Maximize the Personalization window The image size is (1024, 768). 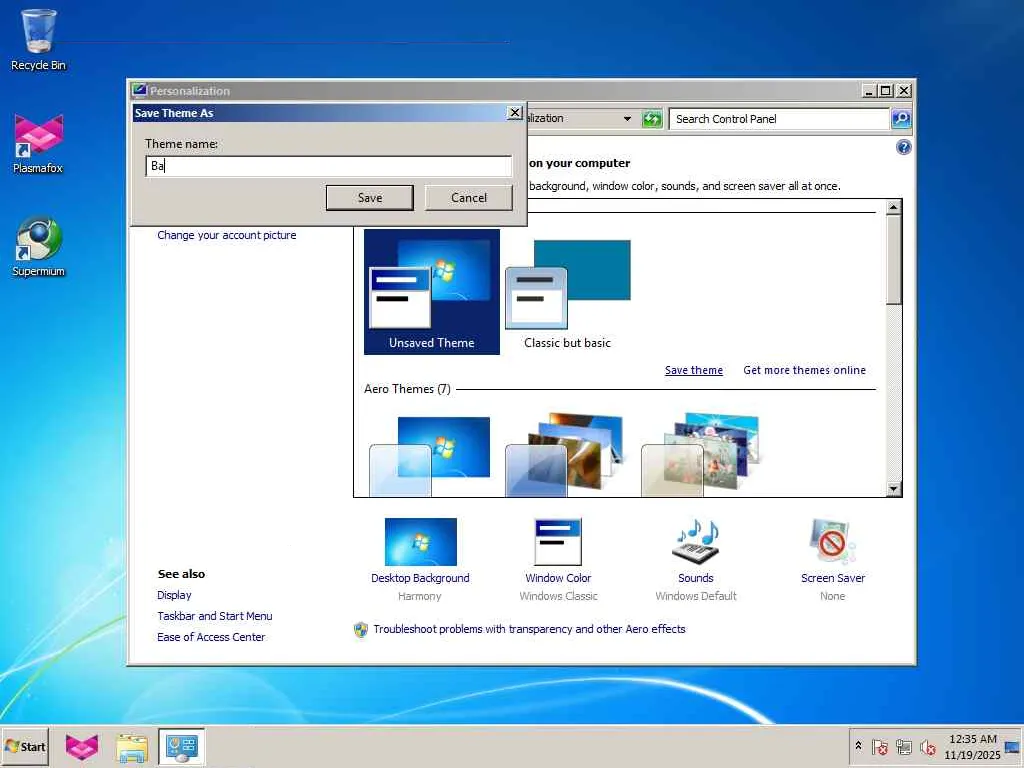click(886, 91)
